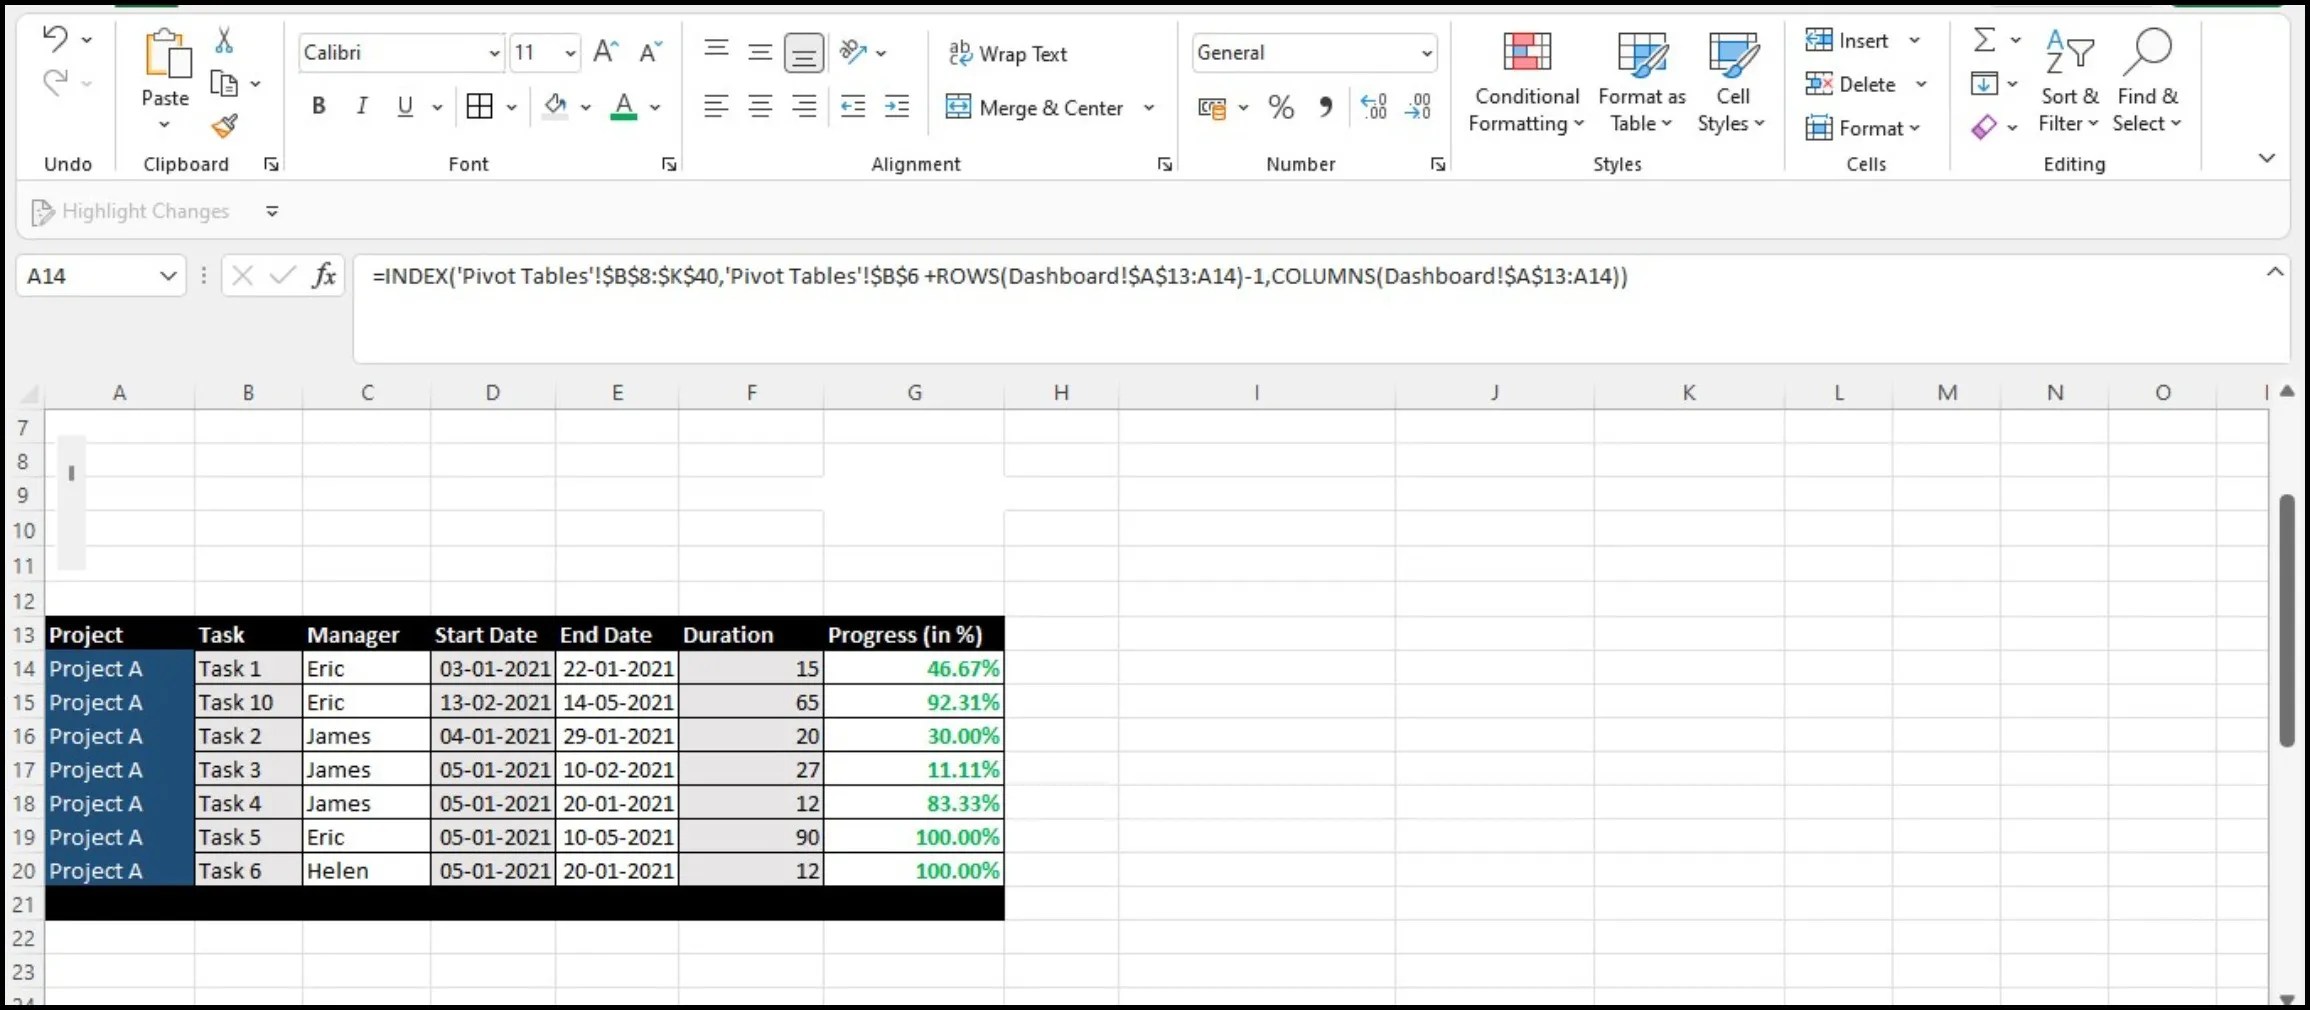Toggle the Percent Style number format
Viewport: 2310px width, 1010px height.
(1281, 106)
